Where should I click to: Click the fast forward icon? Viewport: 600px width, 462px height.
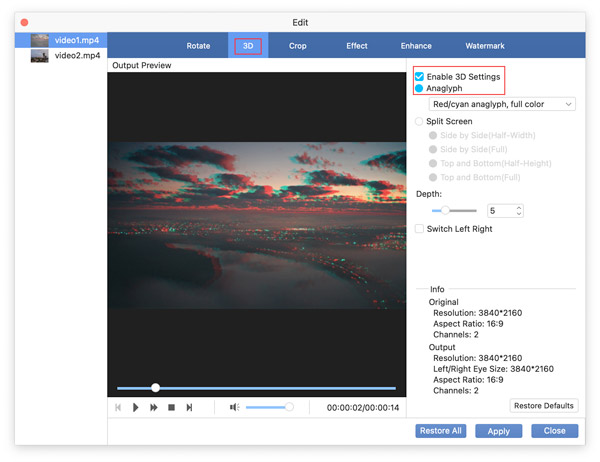154,407
